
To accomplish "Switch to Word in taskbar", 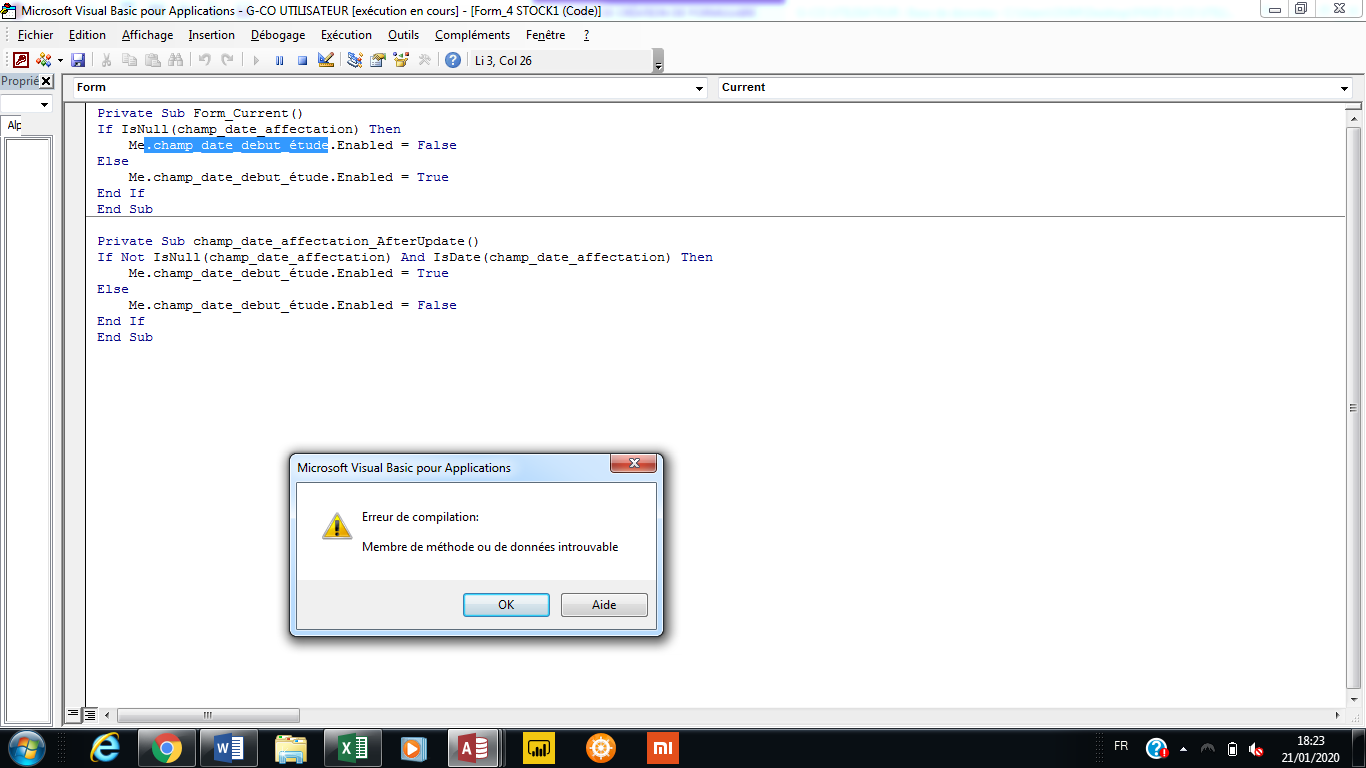I will pos(229,748).
